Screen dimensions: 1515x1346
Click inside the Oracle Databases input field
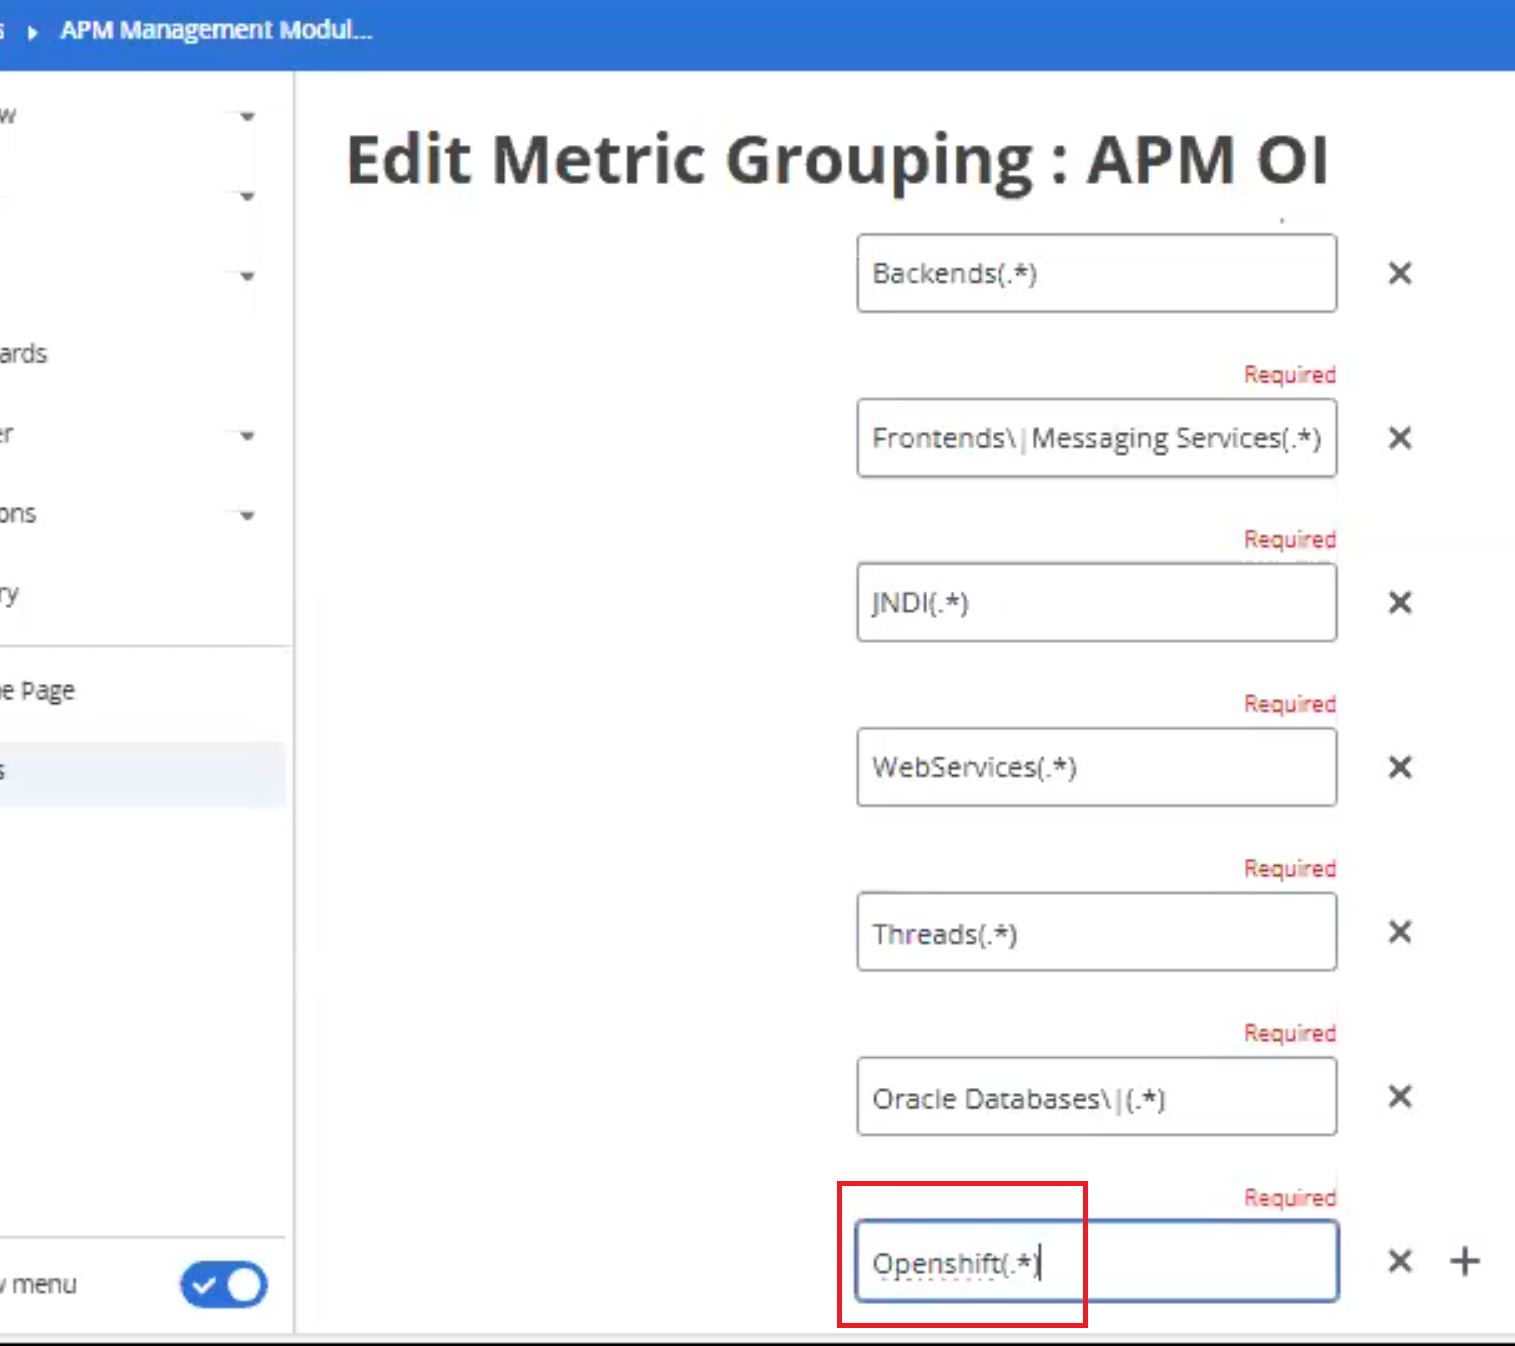pos(1096,1097)
